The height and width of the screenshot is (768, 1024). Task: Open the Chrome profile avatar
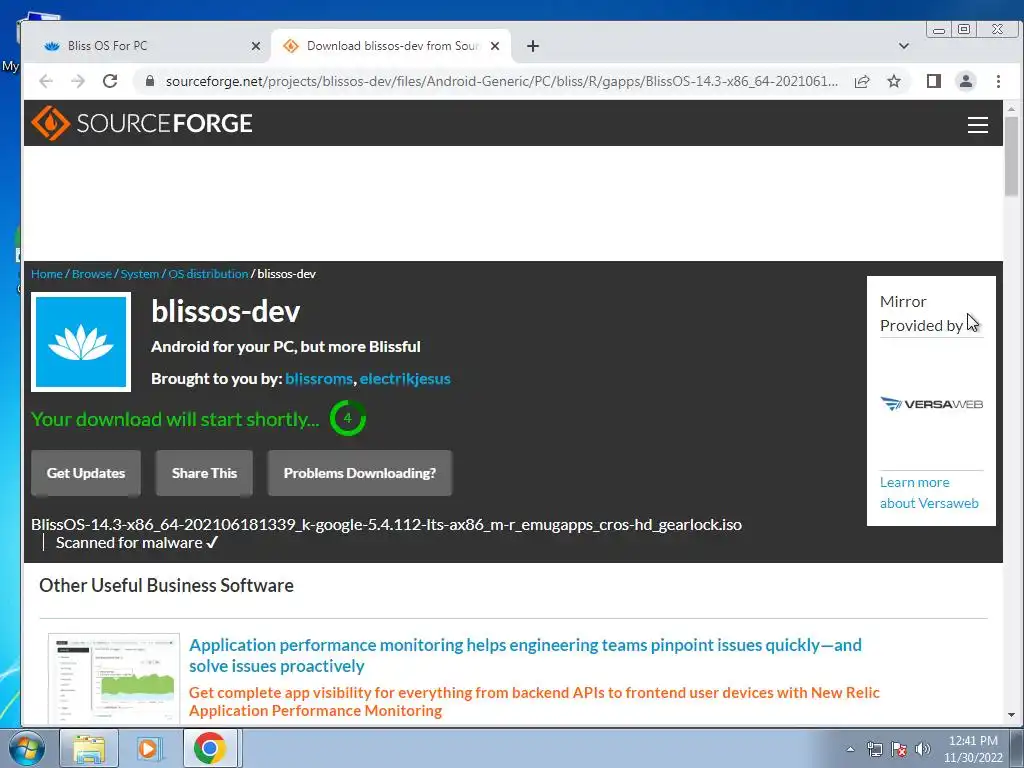pyautogui.click(x=966, y=81)
